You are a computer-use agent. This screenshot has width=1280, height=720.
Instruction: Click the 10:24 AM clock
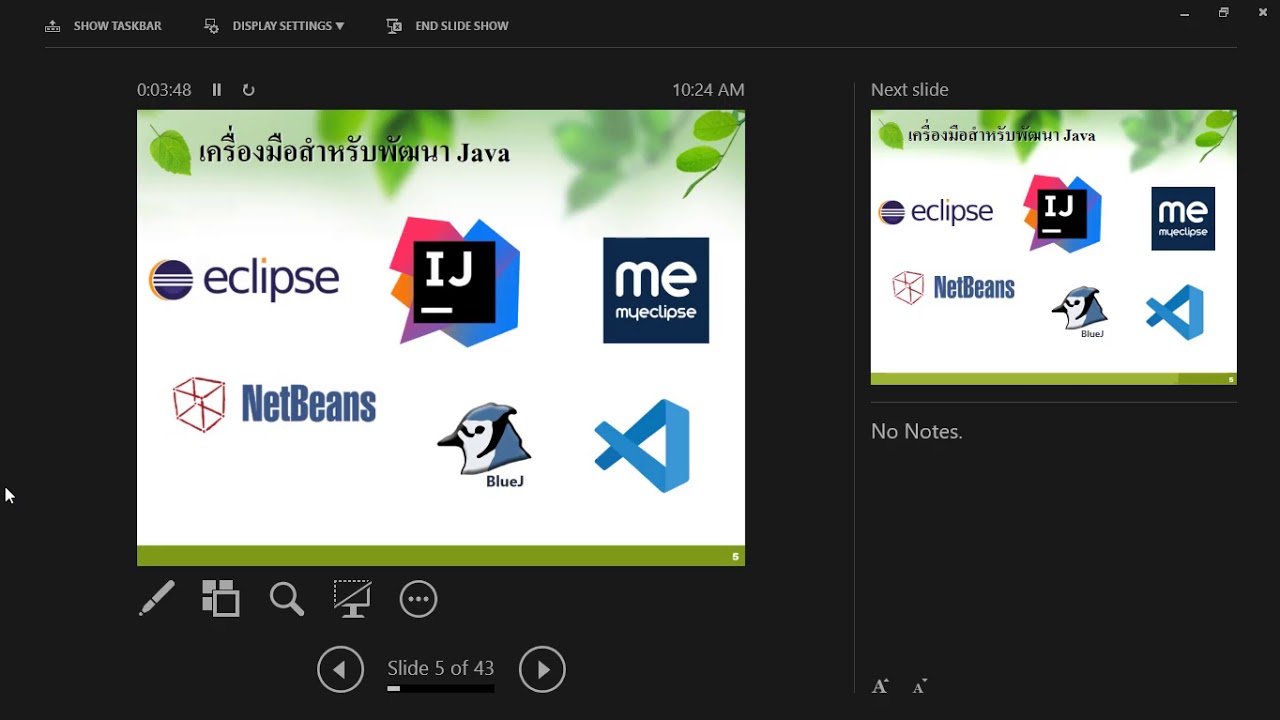(x=708, y=90)
